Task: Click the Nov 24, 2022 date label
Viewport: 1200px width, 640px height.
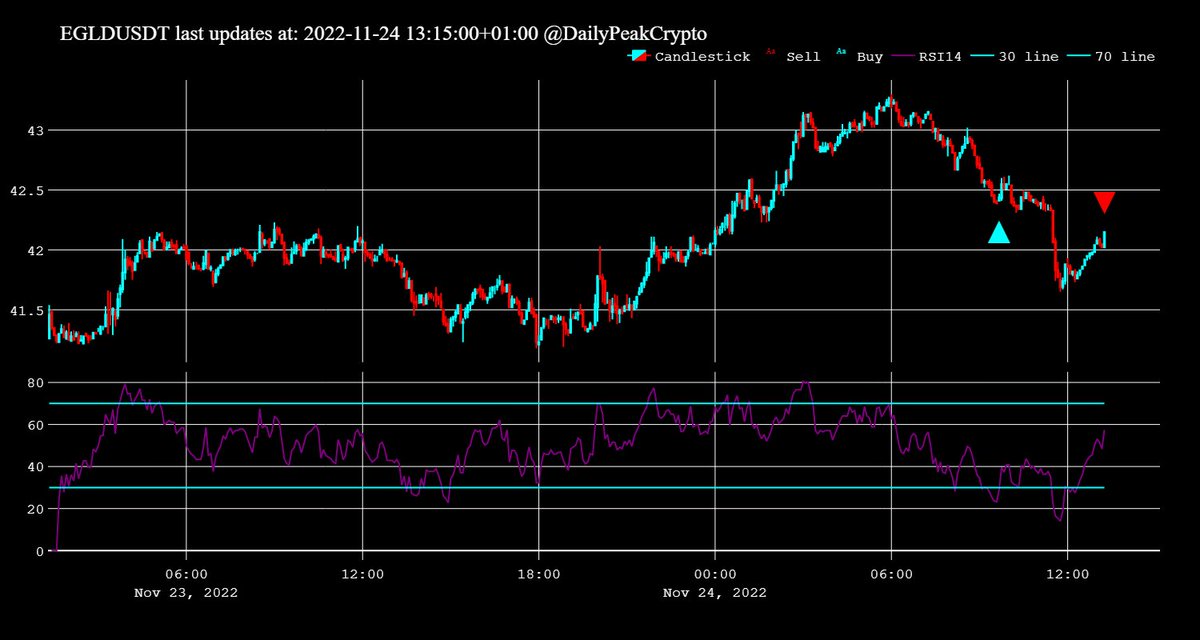Action: click(715, 592)
